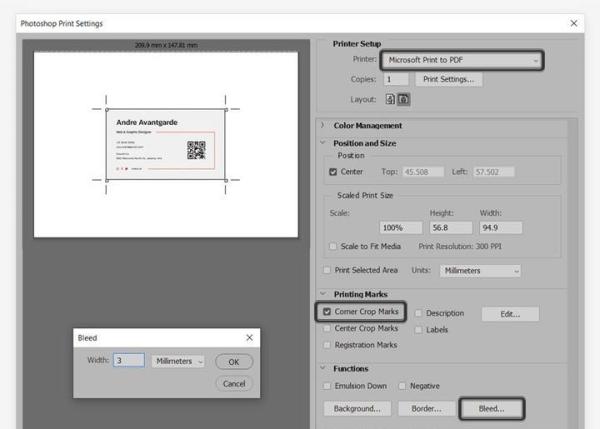This screenshot has width=600, height=429.
Task: Open the Background function dialog
Action: pyautogui.click(x=357, y=409)
